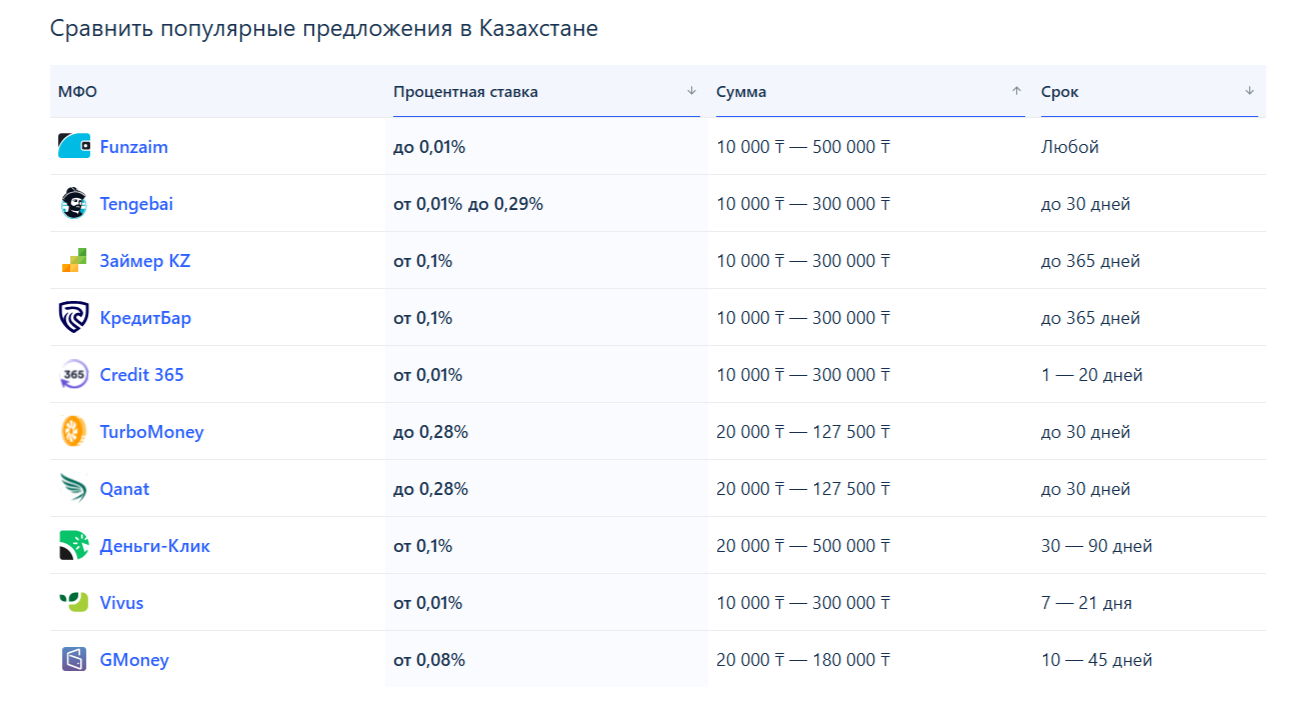Click the Credit 365 round logo
Image resolution: width=1301 pixels, height=703 pixels.
(74, 375)
